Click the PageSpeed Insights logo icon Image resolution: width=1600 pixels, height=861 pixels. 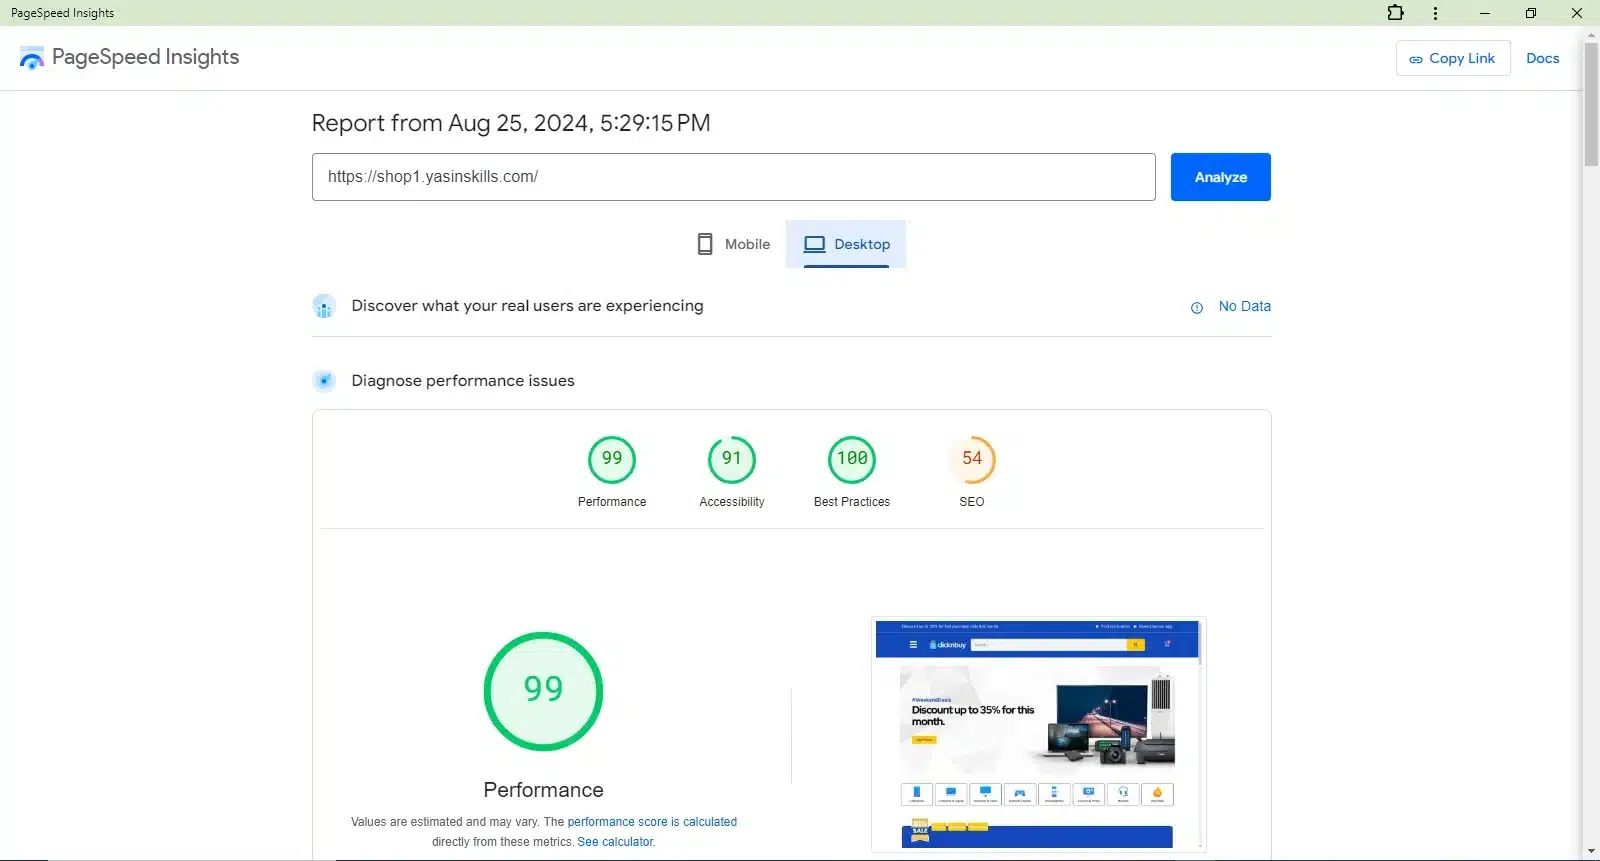32,59
